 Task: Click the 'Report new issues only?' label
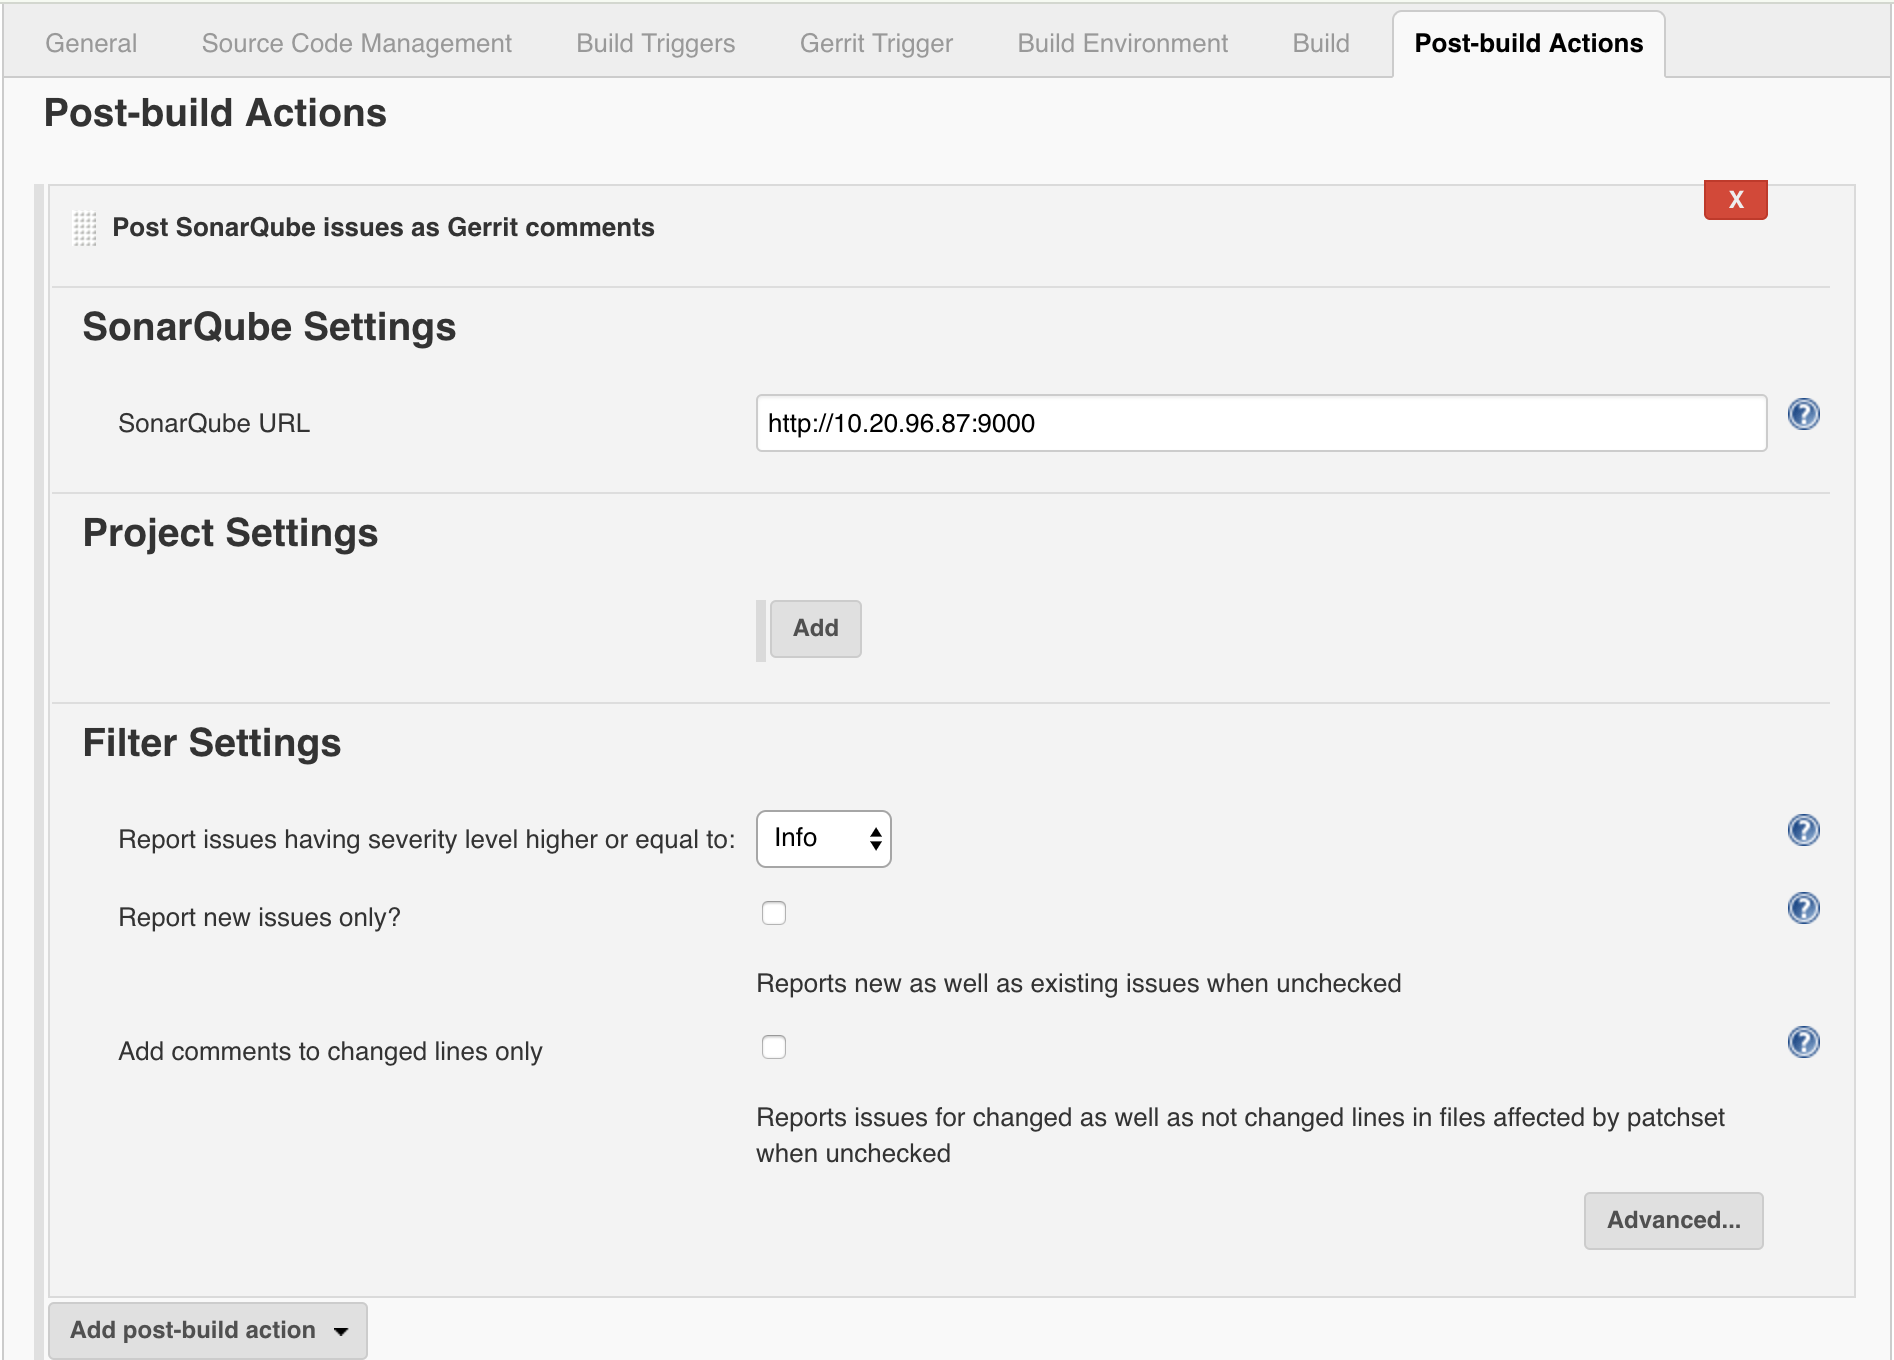[259, 917]
